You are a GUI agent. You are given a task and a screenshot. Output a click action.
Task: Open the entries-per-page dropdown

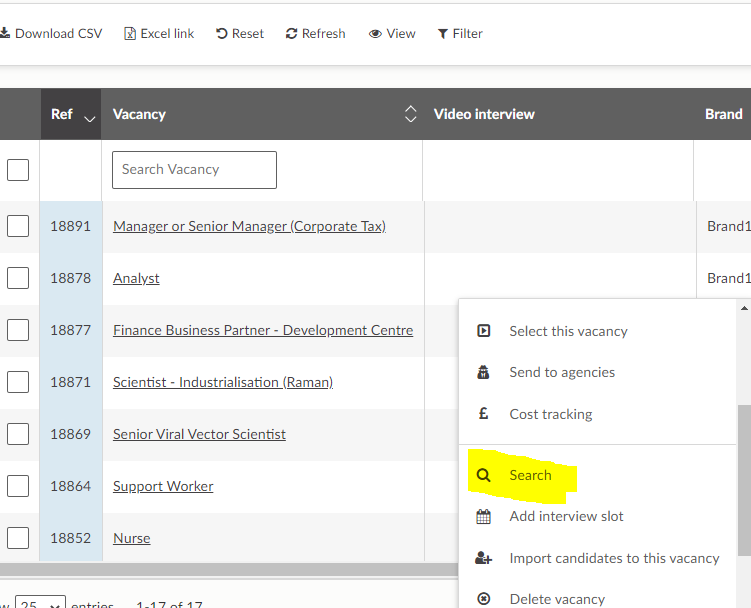41,603
